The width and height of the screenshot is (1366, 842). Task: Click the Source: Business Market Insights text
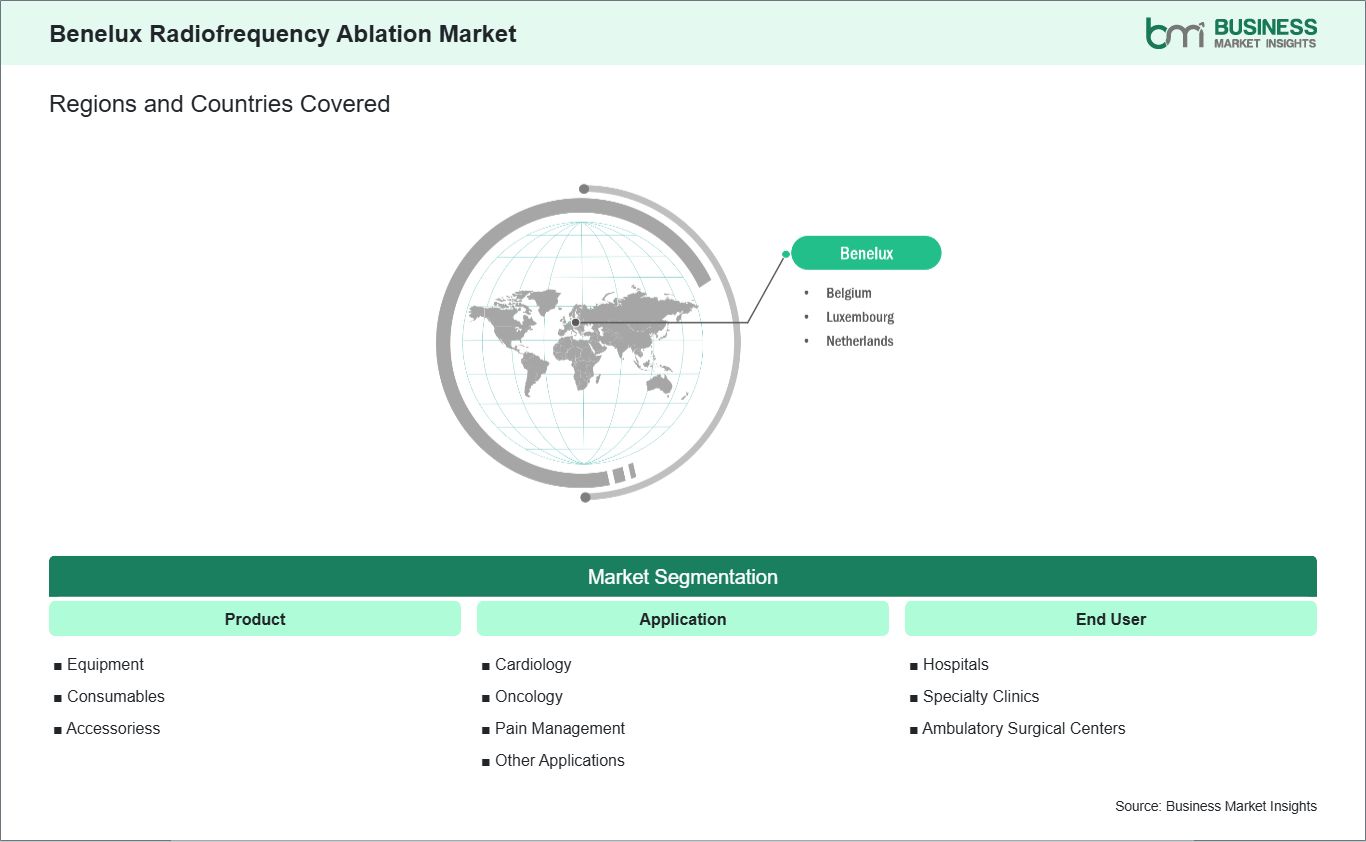1216,806
